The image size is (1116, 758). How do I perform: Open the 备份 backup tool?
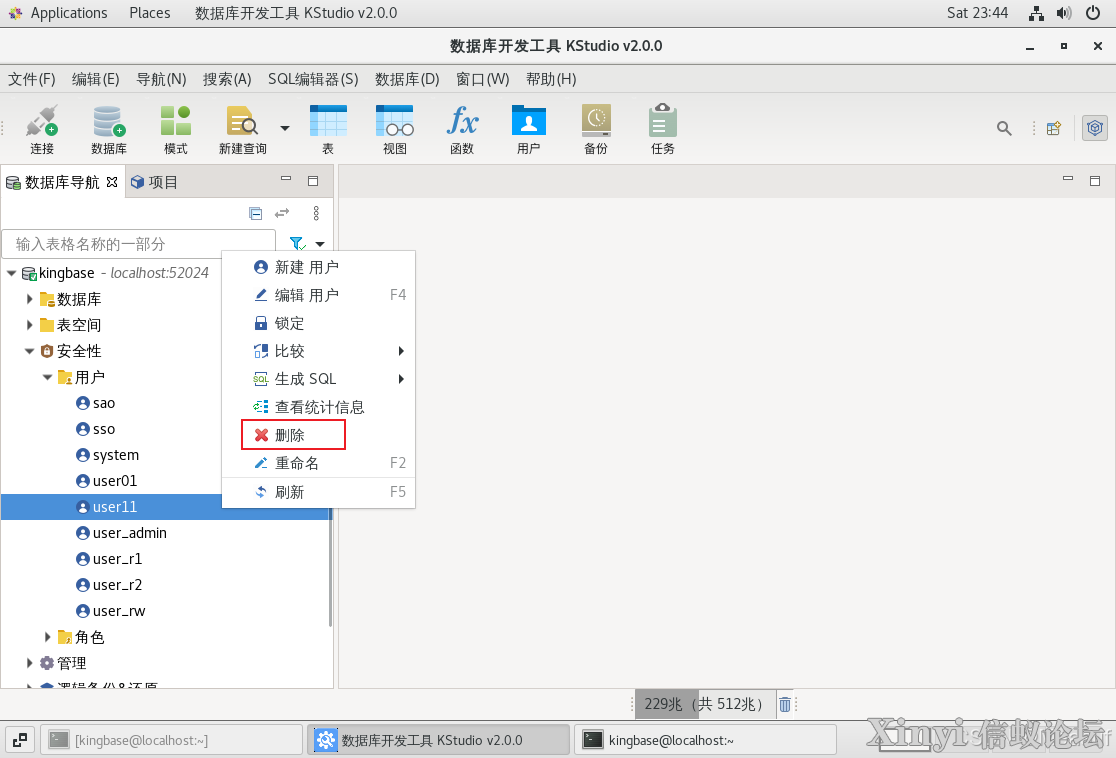click(596, 129)
